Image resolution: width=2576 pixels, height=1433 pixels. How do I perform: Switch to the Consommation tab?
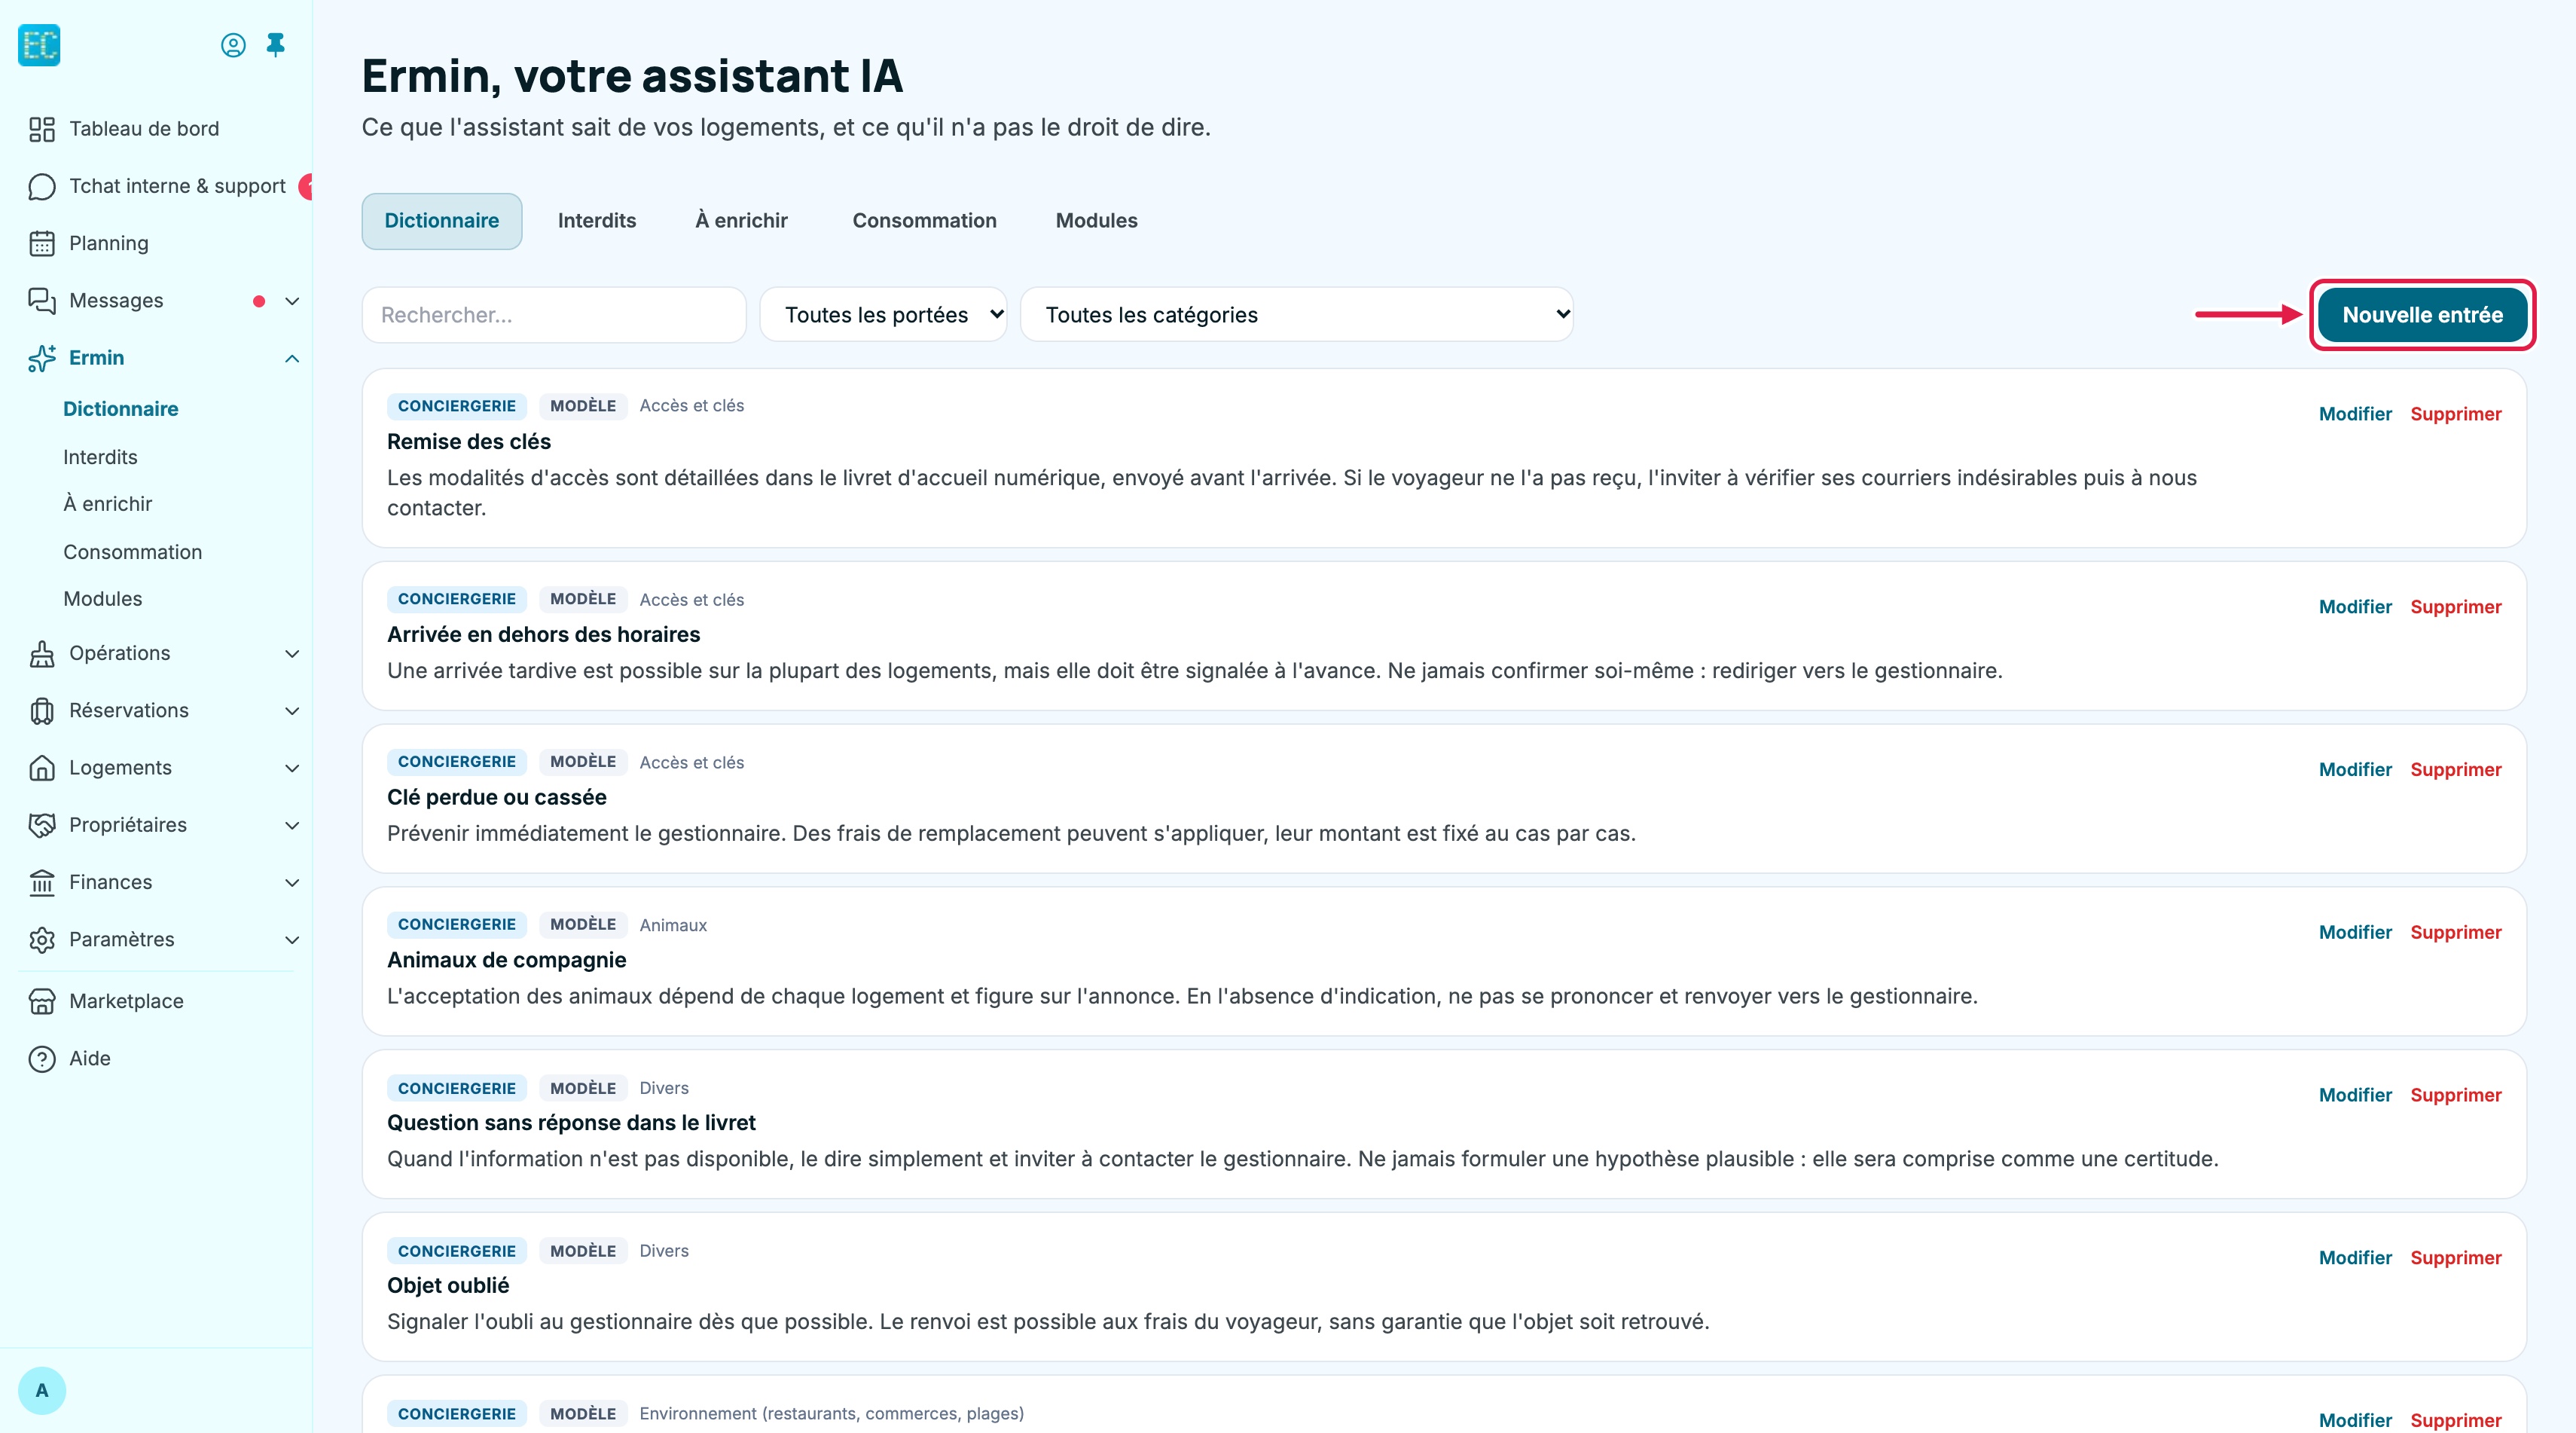pyautogui.click(x=924, y=221)
